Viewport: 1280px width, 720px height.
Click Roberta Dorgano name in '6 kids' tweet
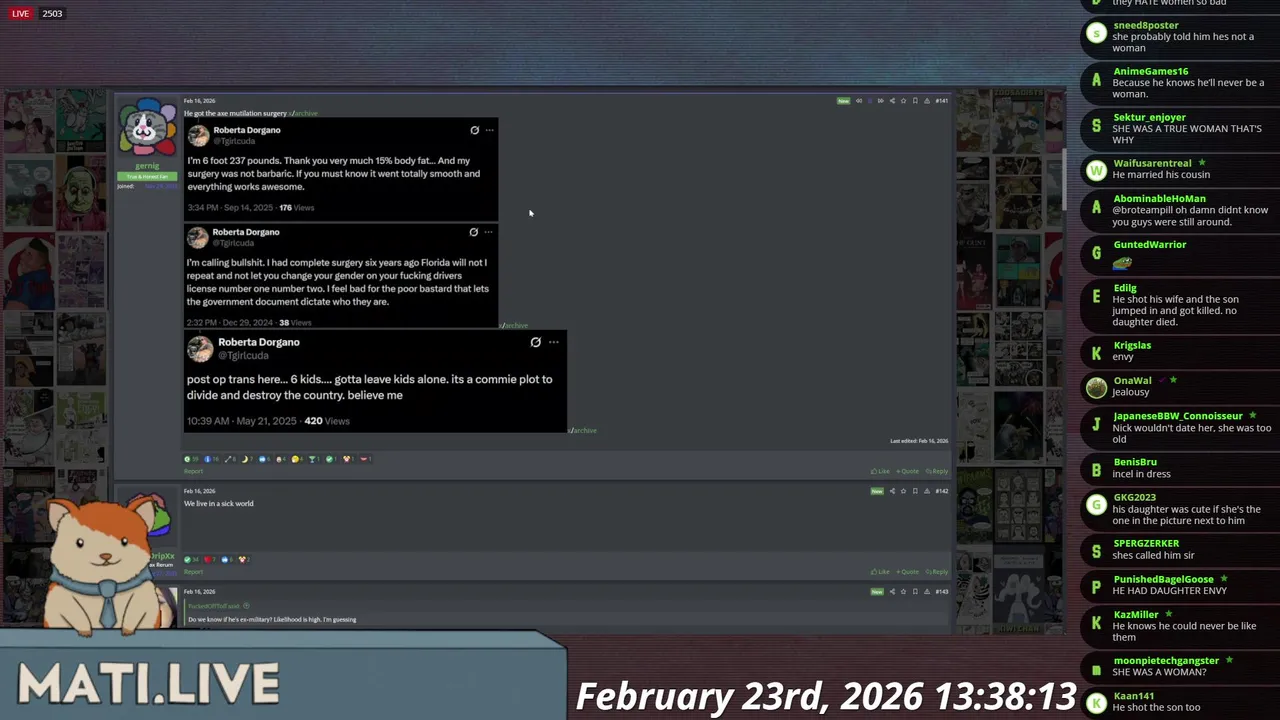259,342
